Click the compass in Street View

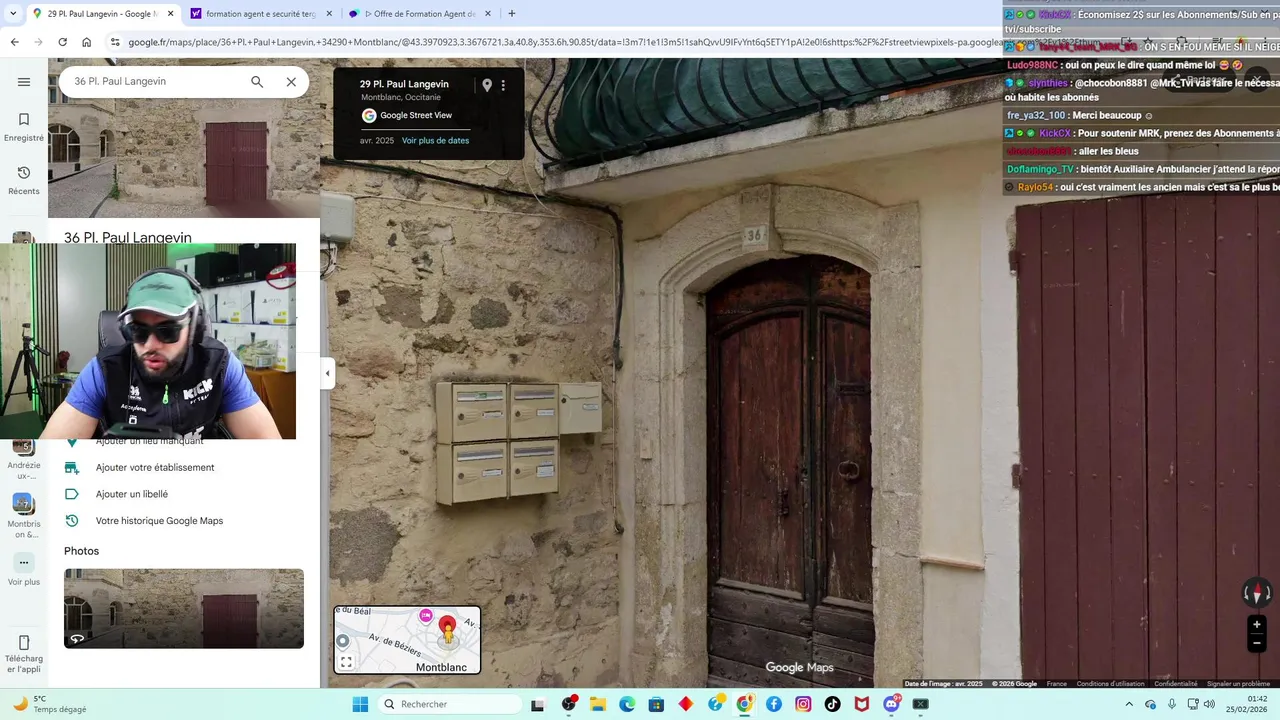pos(1257,593)
